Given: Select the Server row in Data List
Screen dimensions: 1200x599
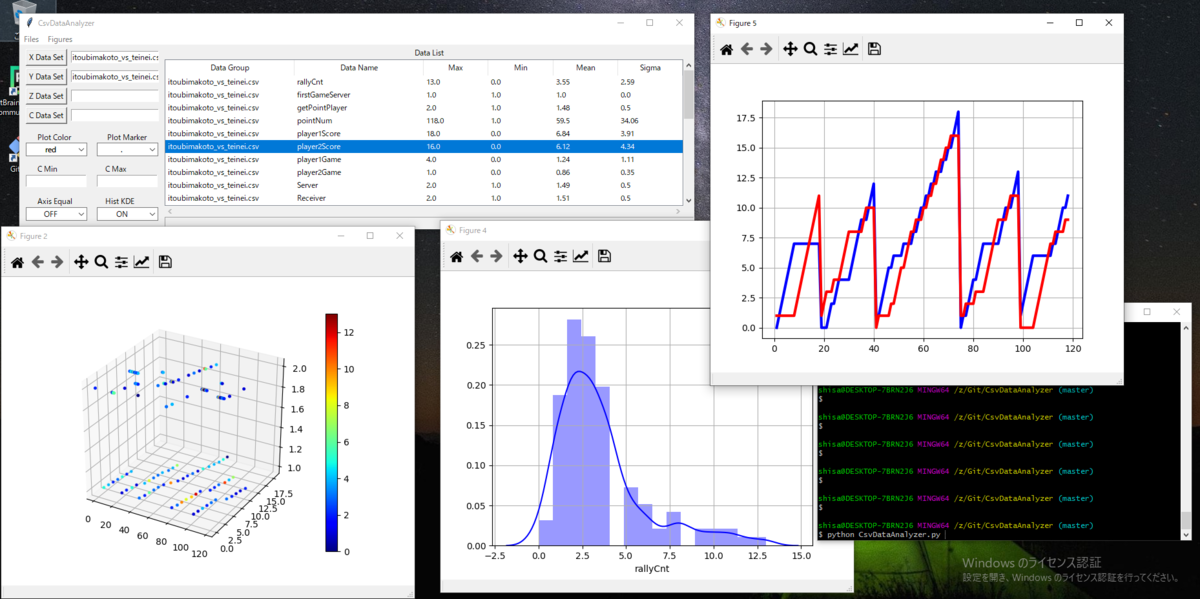Looking at the screenshot, I should (x=424, y=185).
